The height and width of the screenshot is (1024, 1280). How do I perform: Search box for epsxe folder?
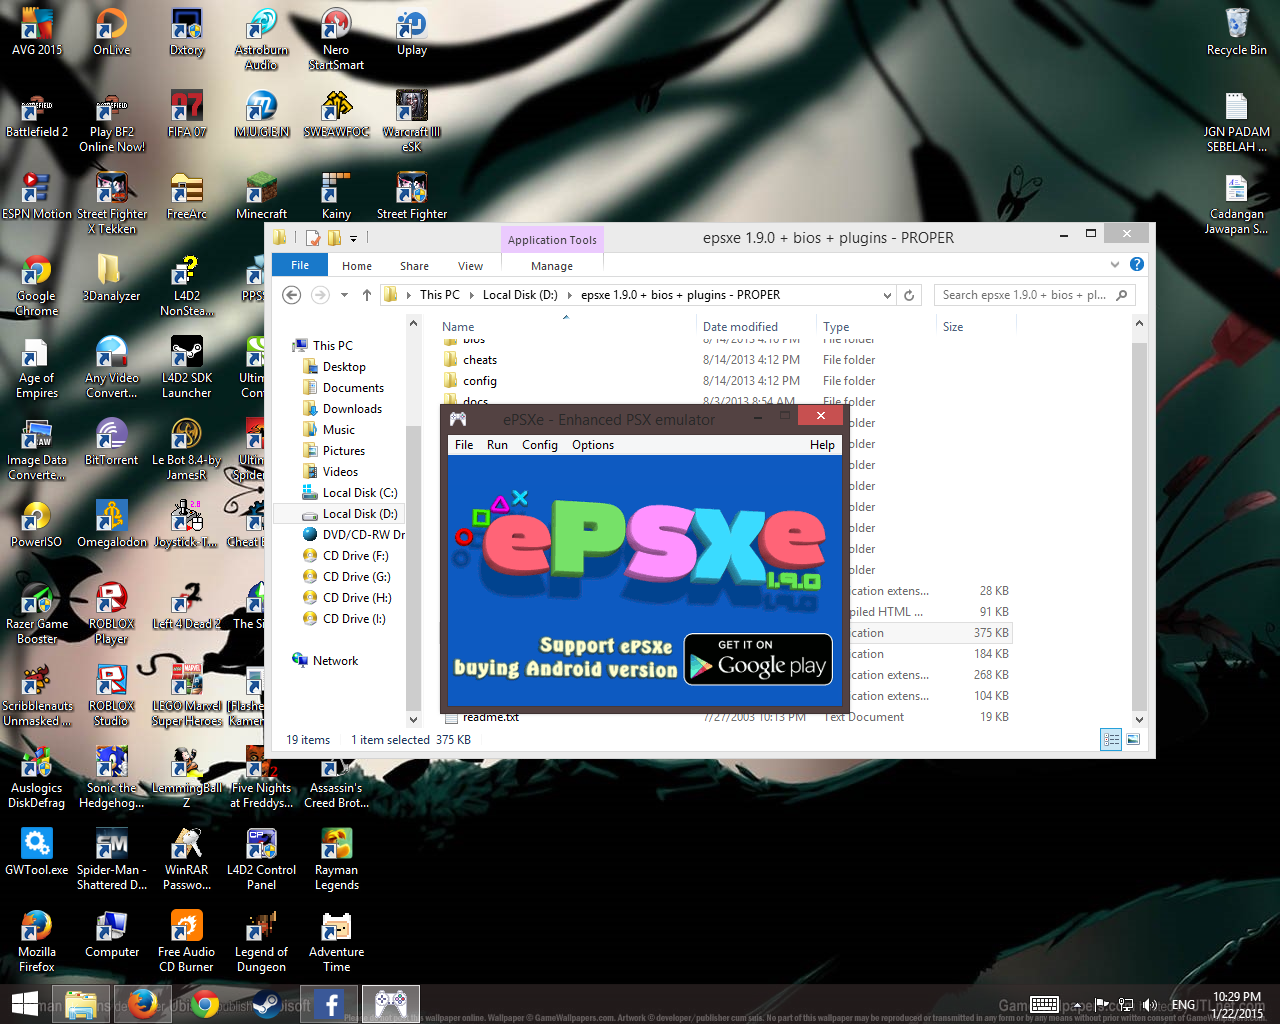(1034, 295)
